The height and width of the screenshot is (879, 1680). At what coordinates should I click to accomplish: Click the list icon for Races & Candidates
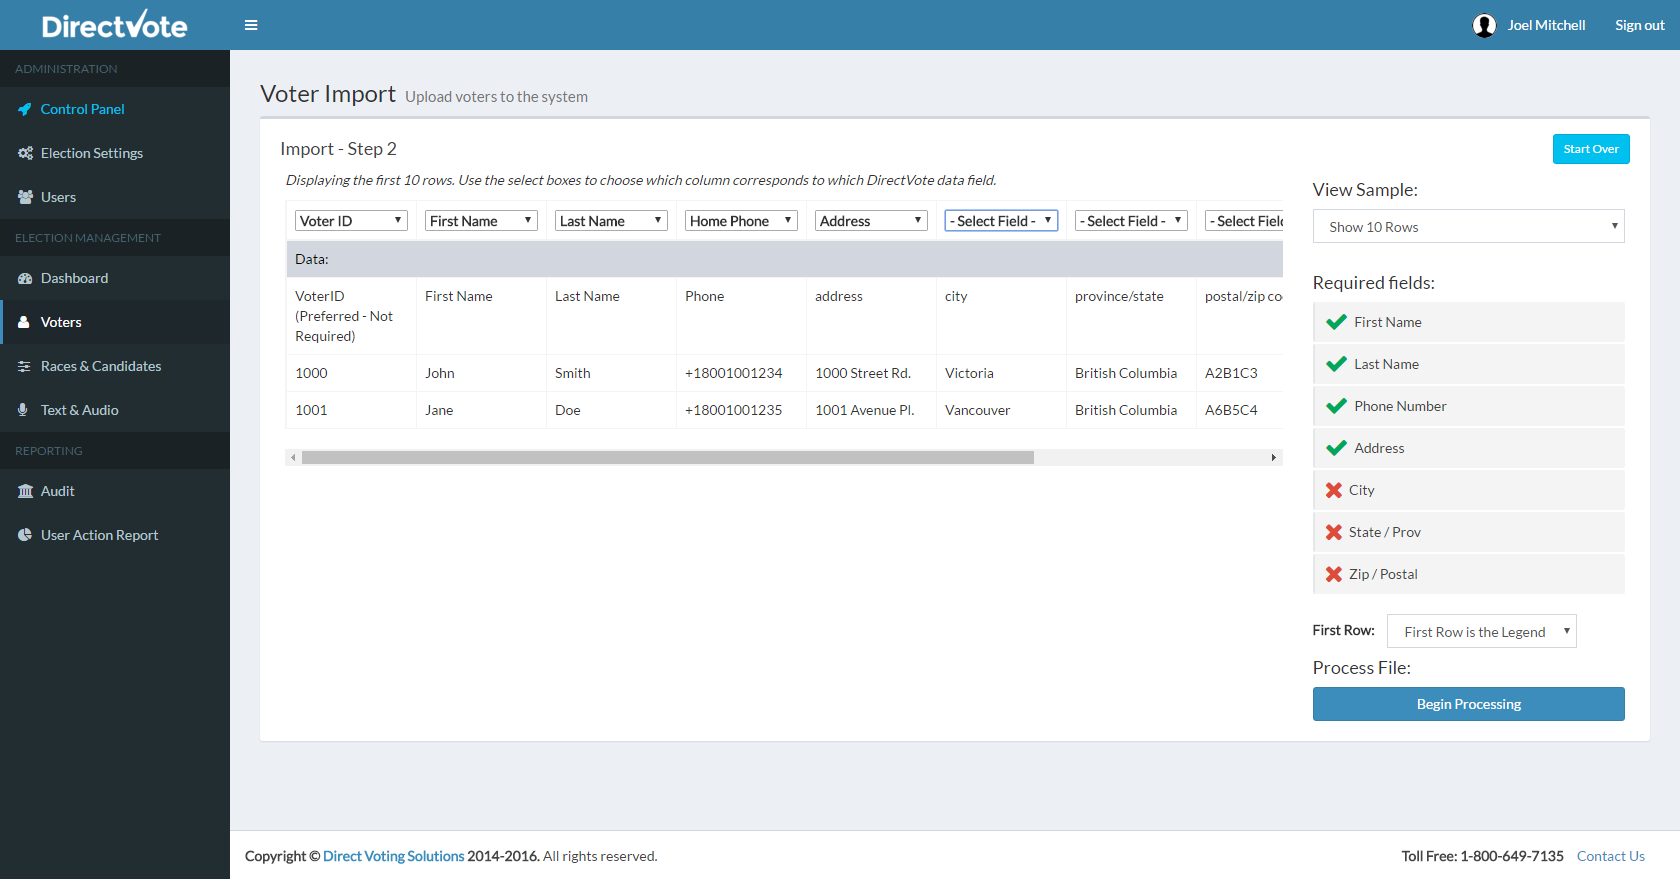24,366
